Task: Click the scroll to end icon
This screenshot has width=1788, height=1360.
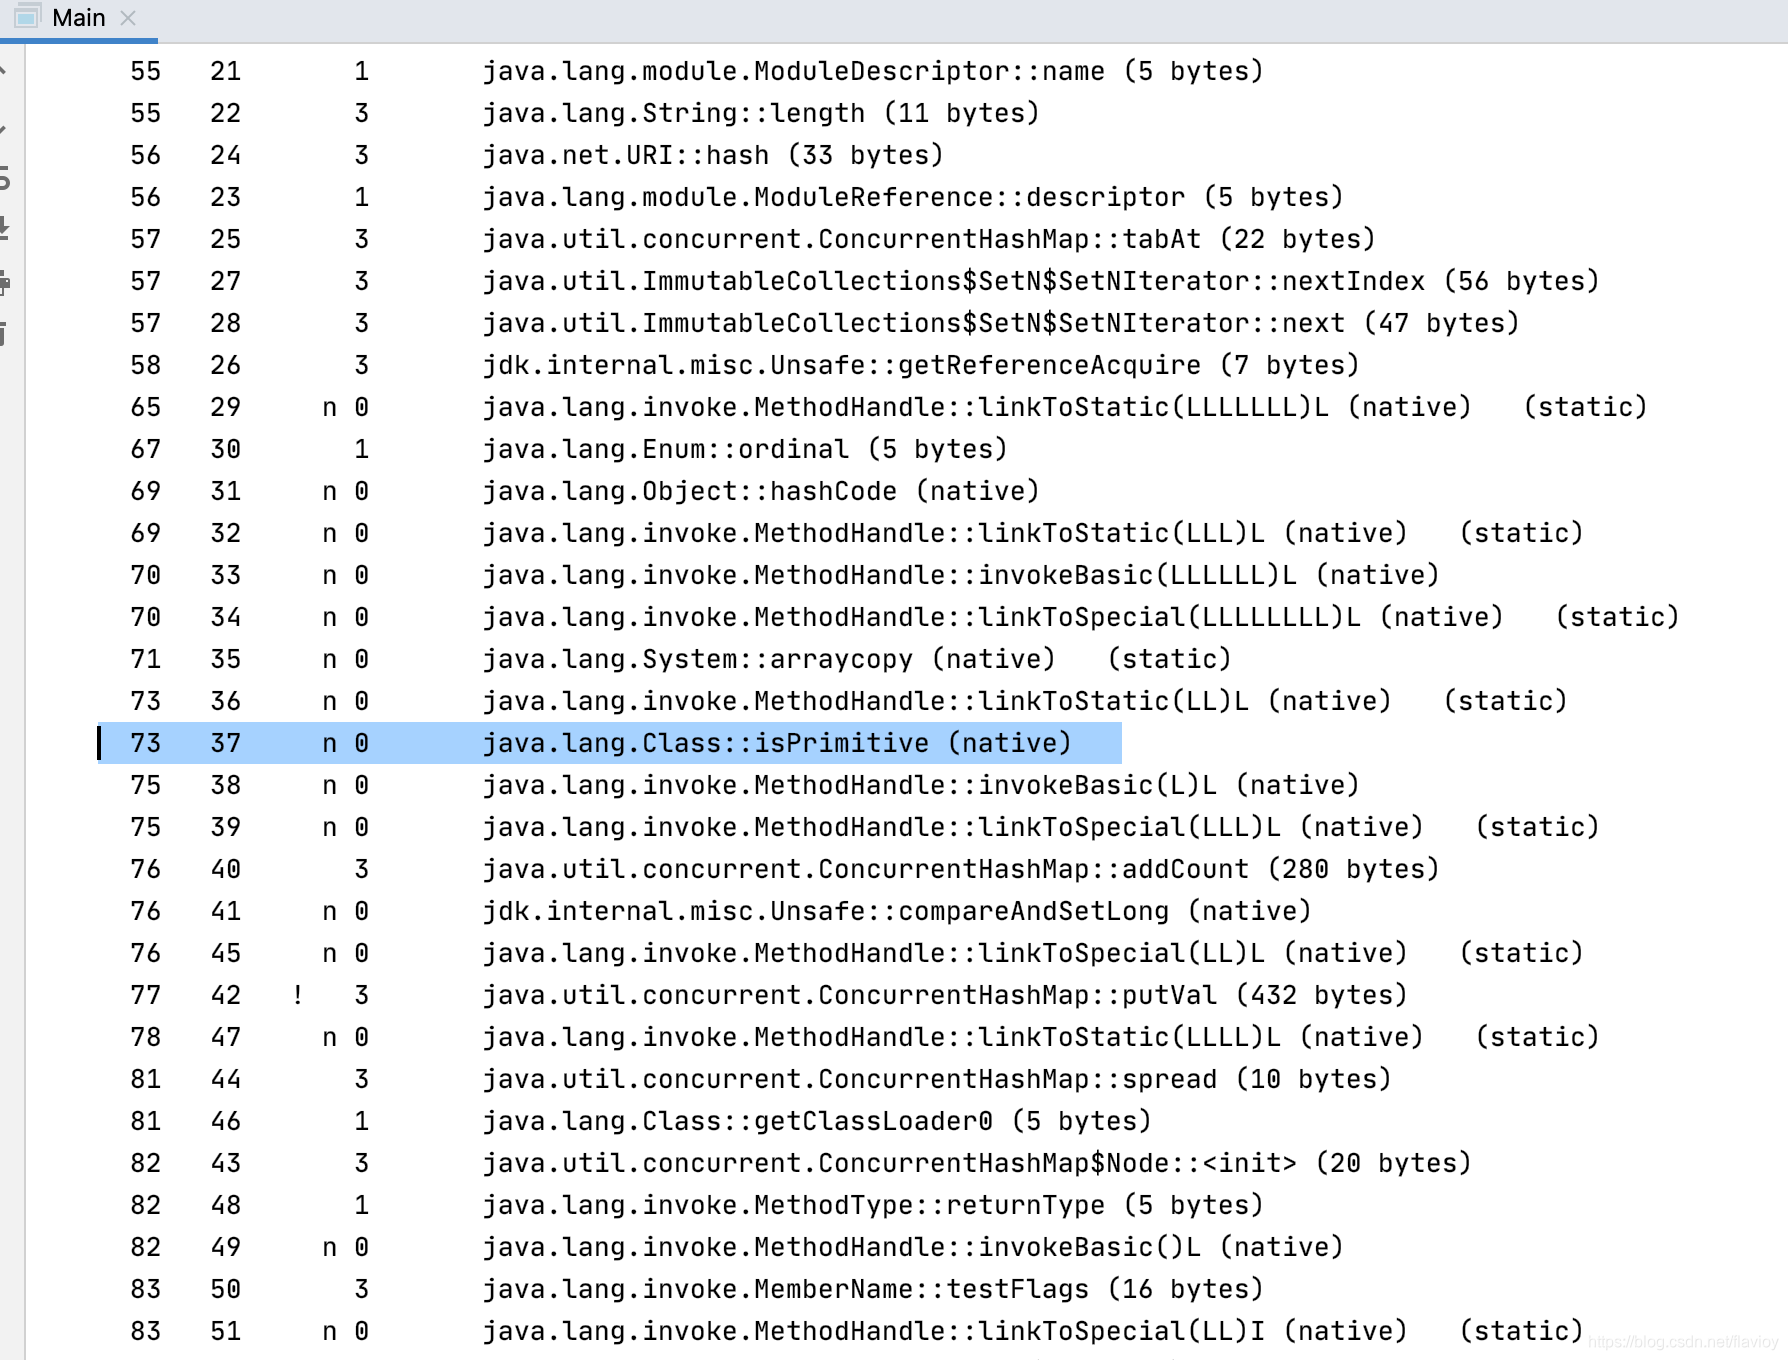Action: [x=5, y=229]
